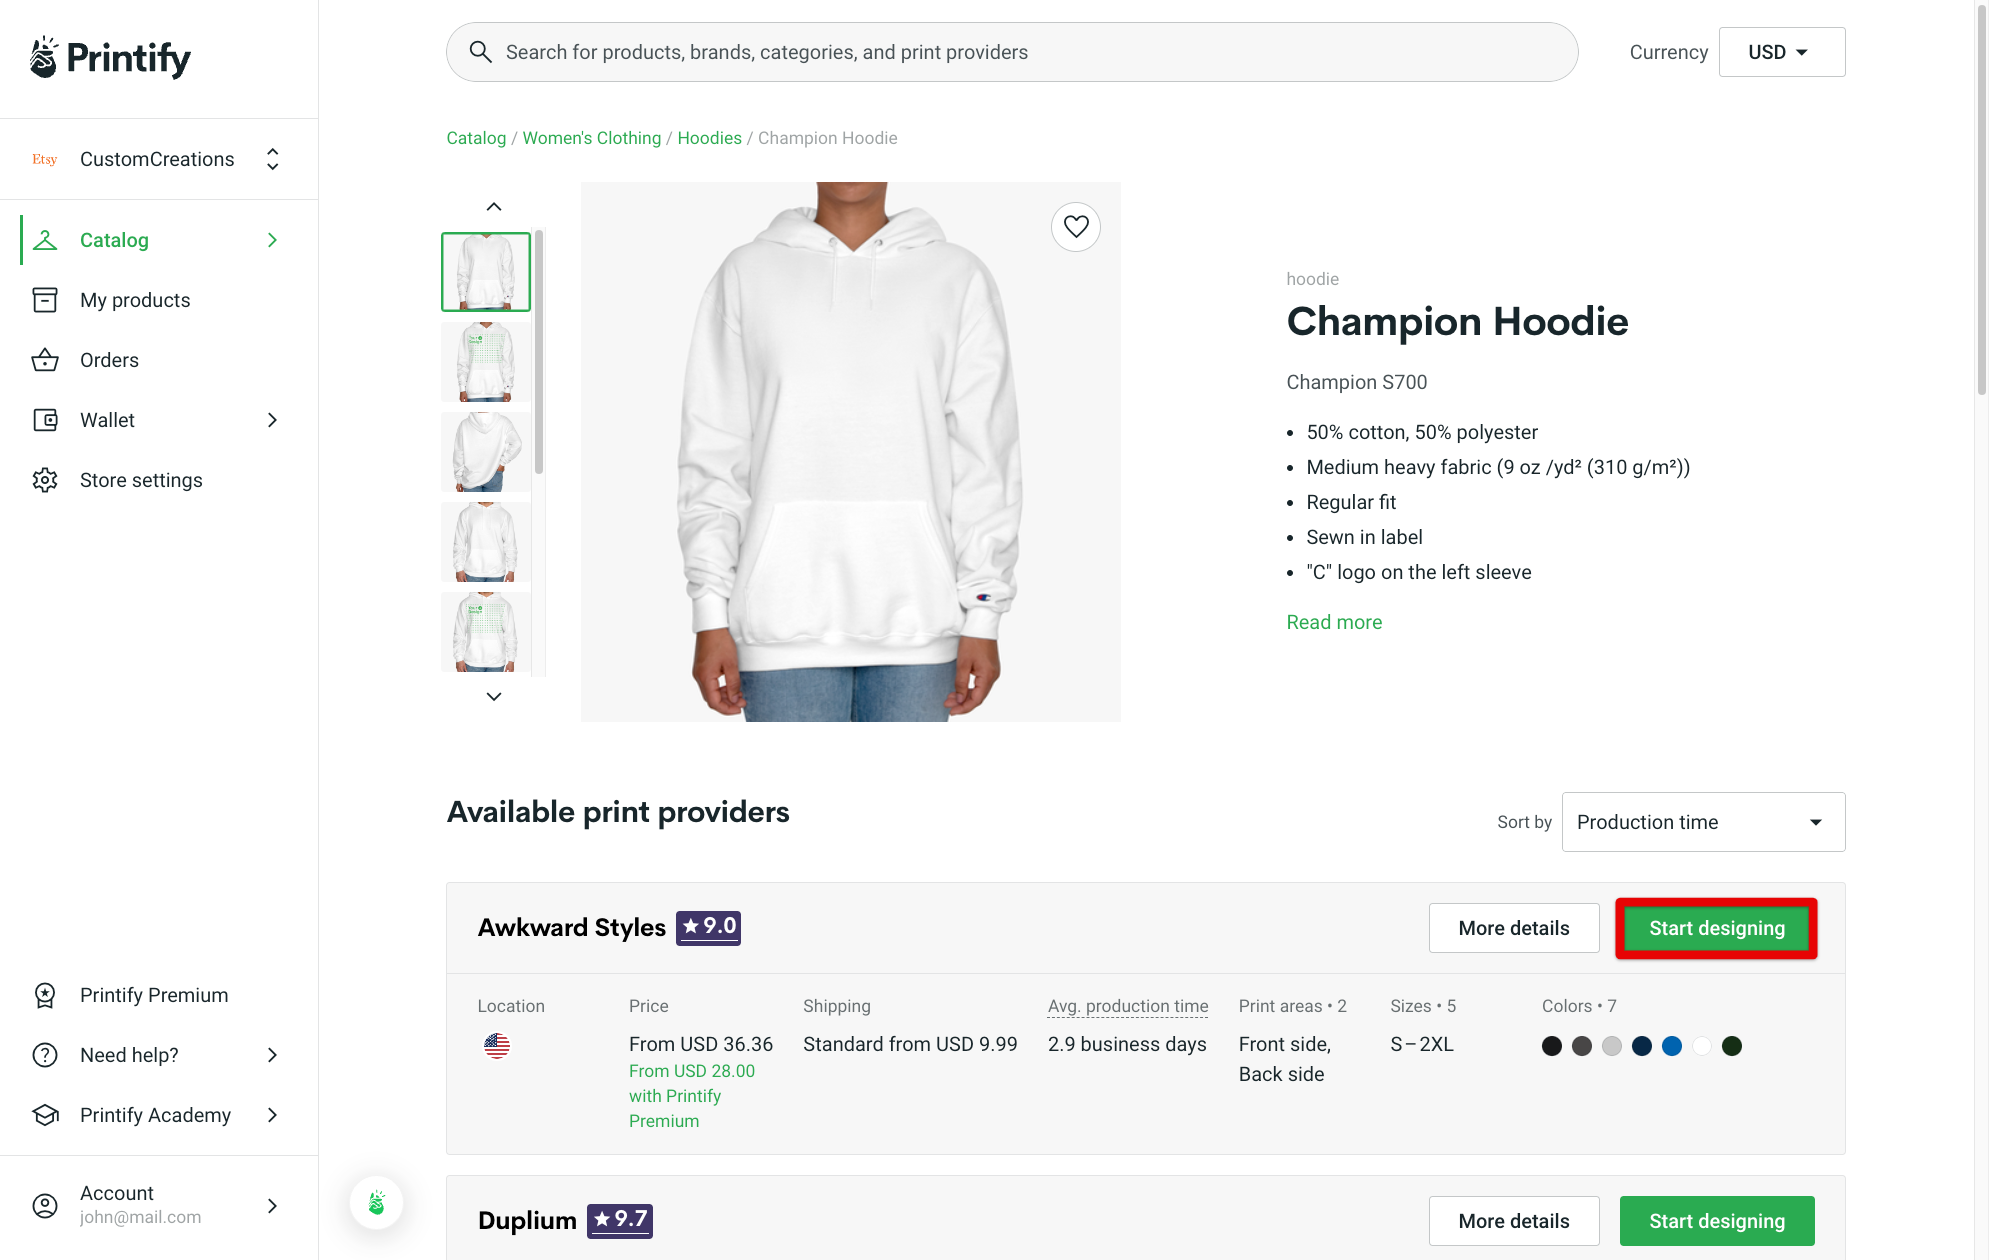
Task: Navigate to Hoodies via breadcrumb
Action: 709,138
